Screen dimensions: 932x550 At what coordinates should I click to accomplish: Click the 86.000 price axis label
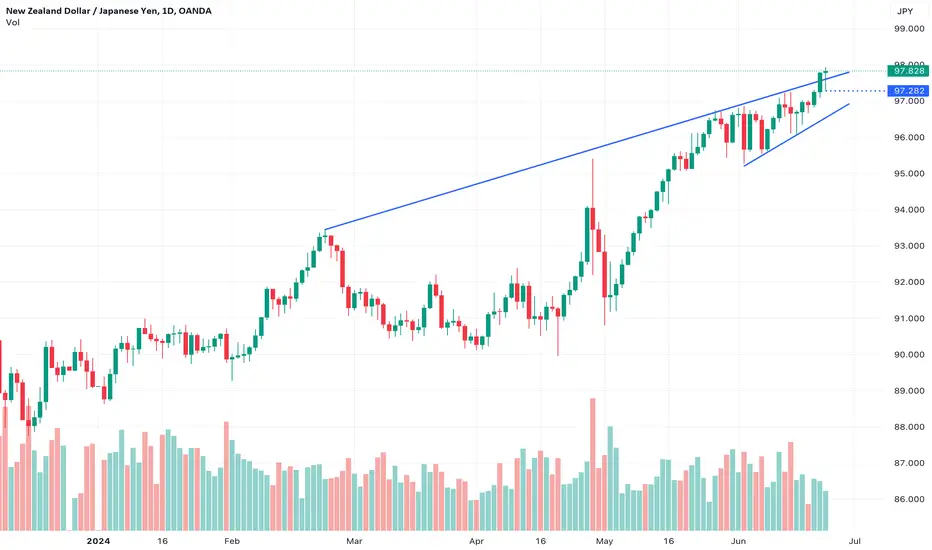point(909,499)
